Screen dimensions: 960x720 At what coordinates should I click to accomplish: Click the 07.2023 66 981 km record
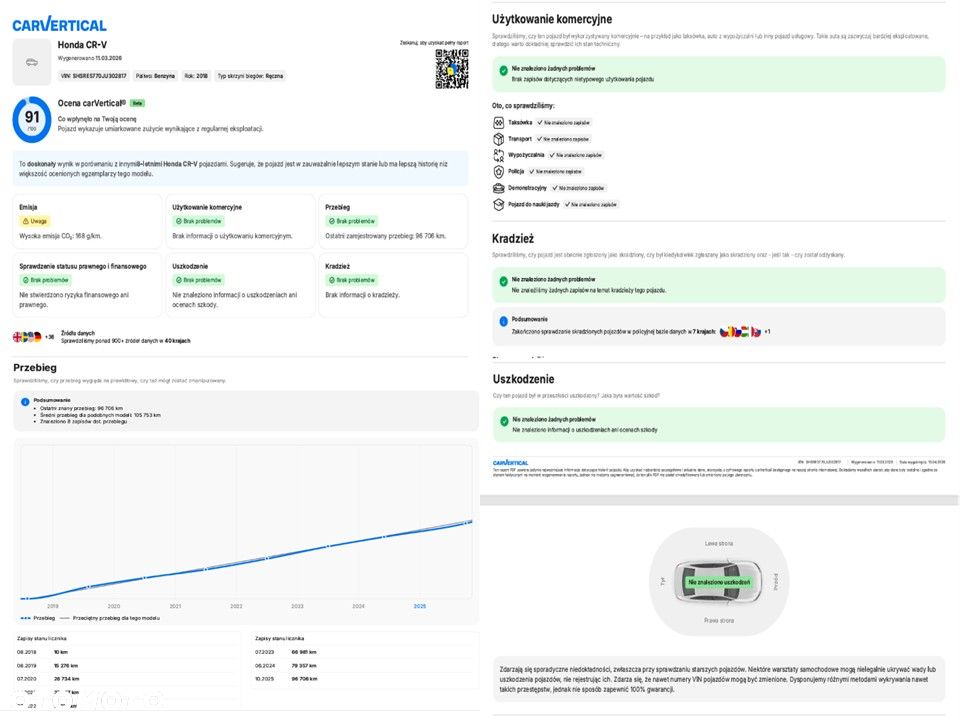[x=365, y=652]
